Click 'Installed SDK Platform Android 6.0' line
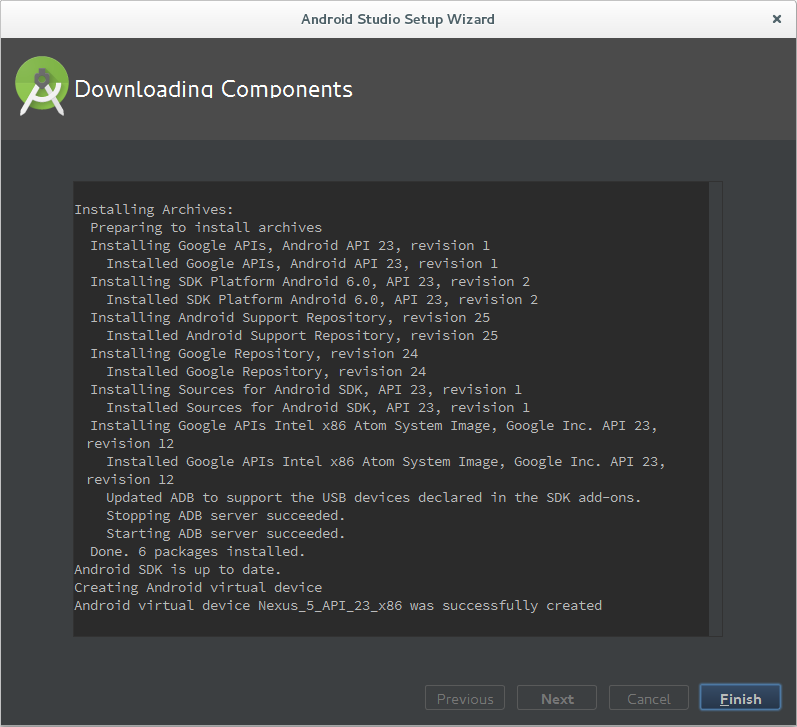The image size is (797, 727). (x=322, y=299)
